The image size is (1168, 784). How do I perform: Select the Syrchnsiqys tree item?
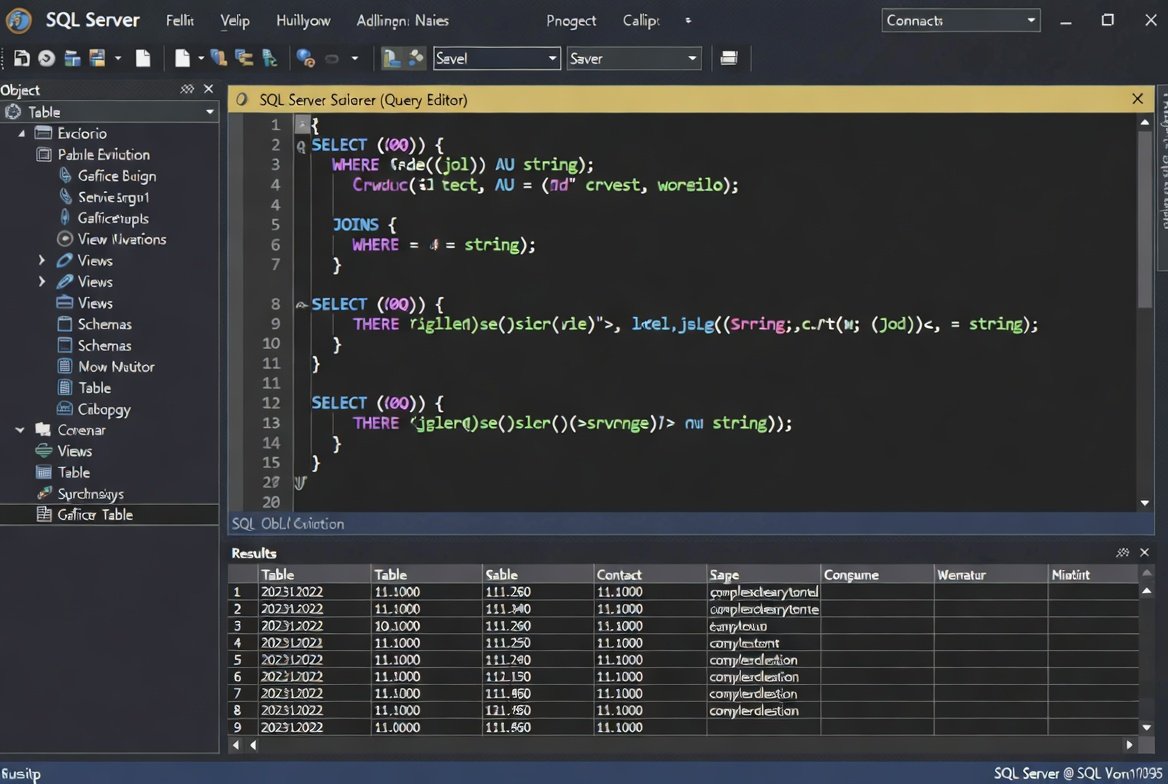(x=91, y=493)
